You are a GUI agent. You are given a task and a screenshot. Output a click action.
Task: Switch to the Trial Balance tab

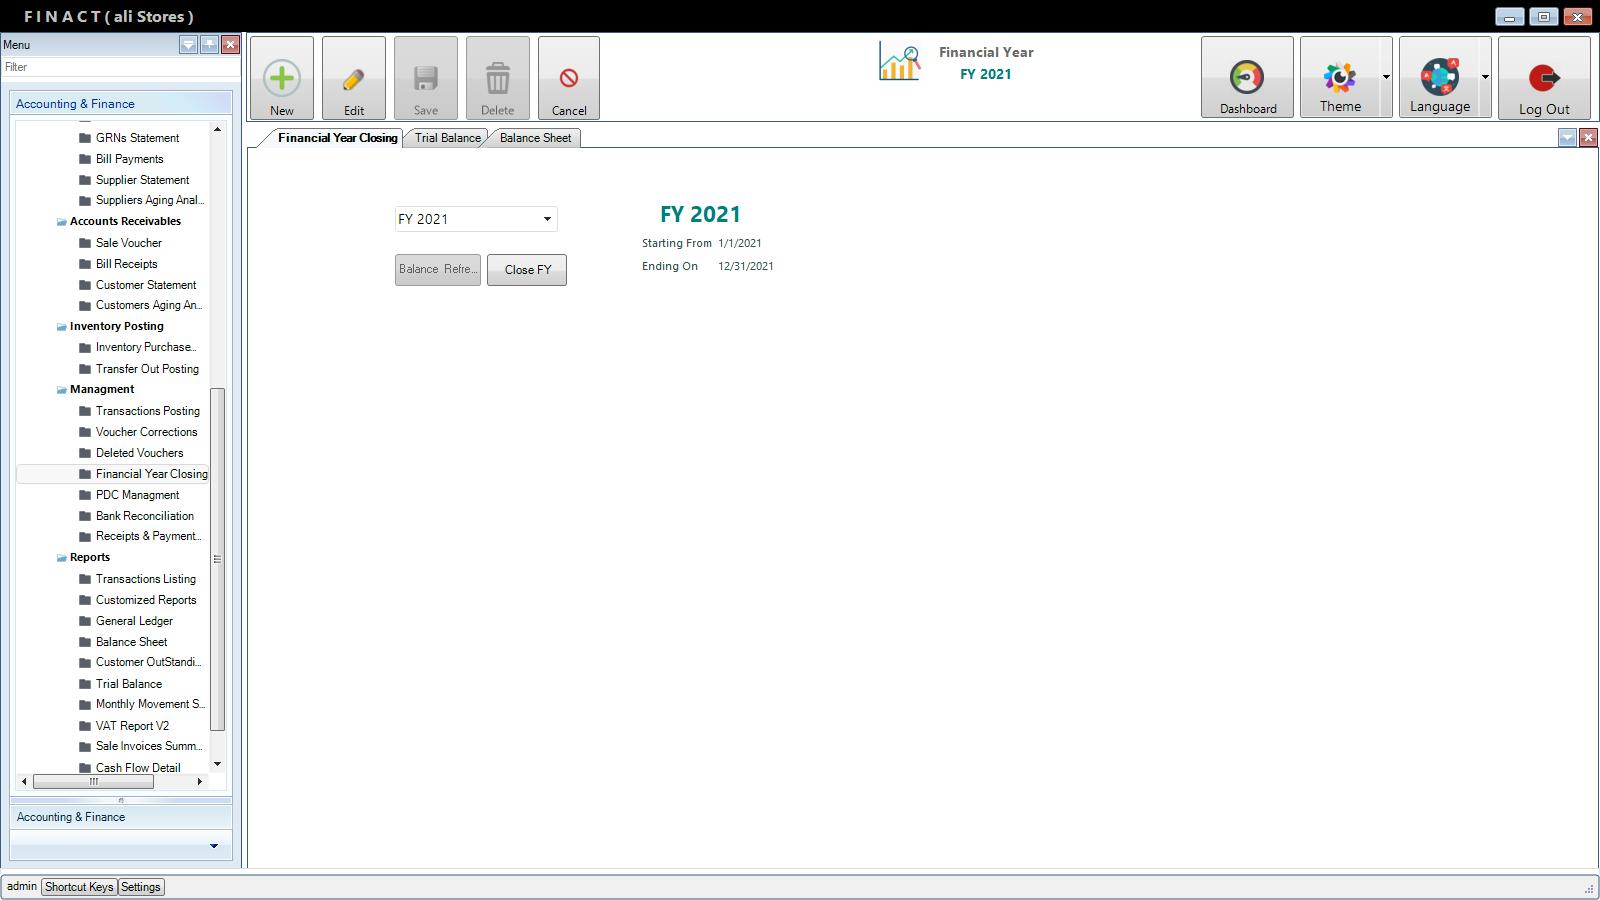(447, 138)
